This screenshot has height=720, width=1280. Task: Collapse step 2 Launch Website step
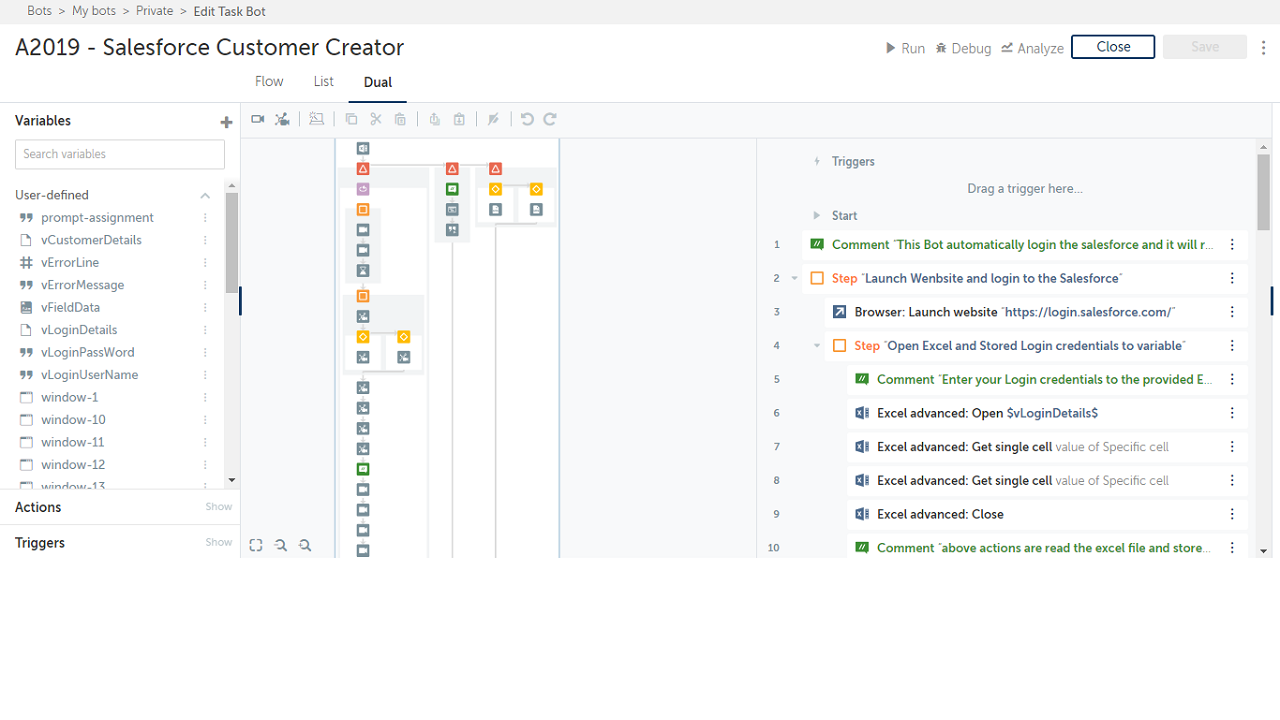pos(795,279)
